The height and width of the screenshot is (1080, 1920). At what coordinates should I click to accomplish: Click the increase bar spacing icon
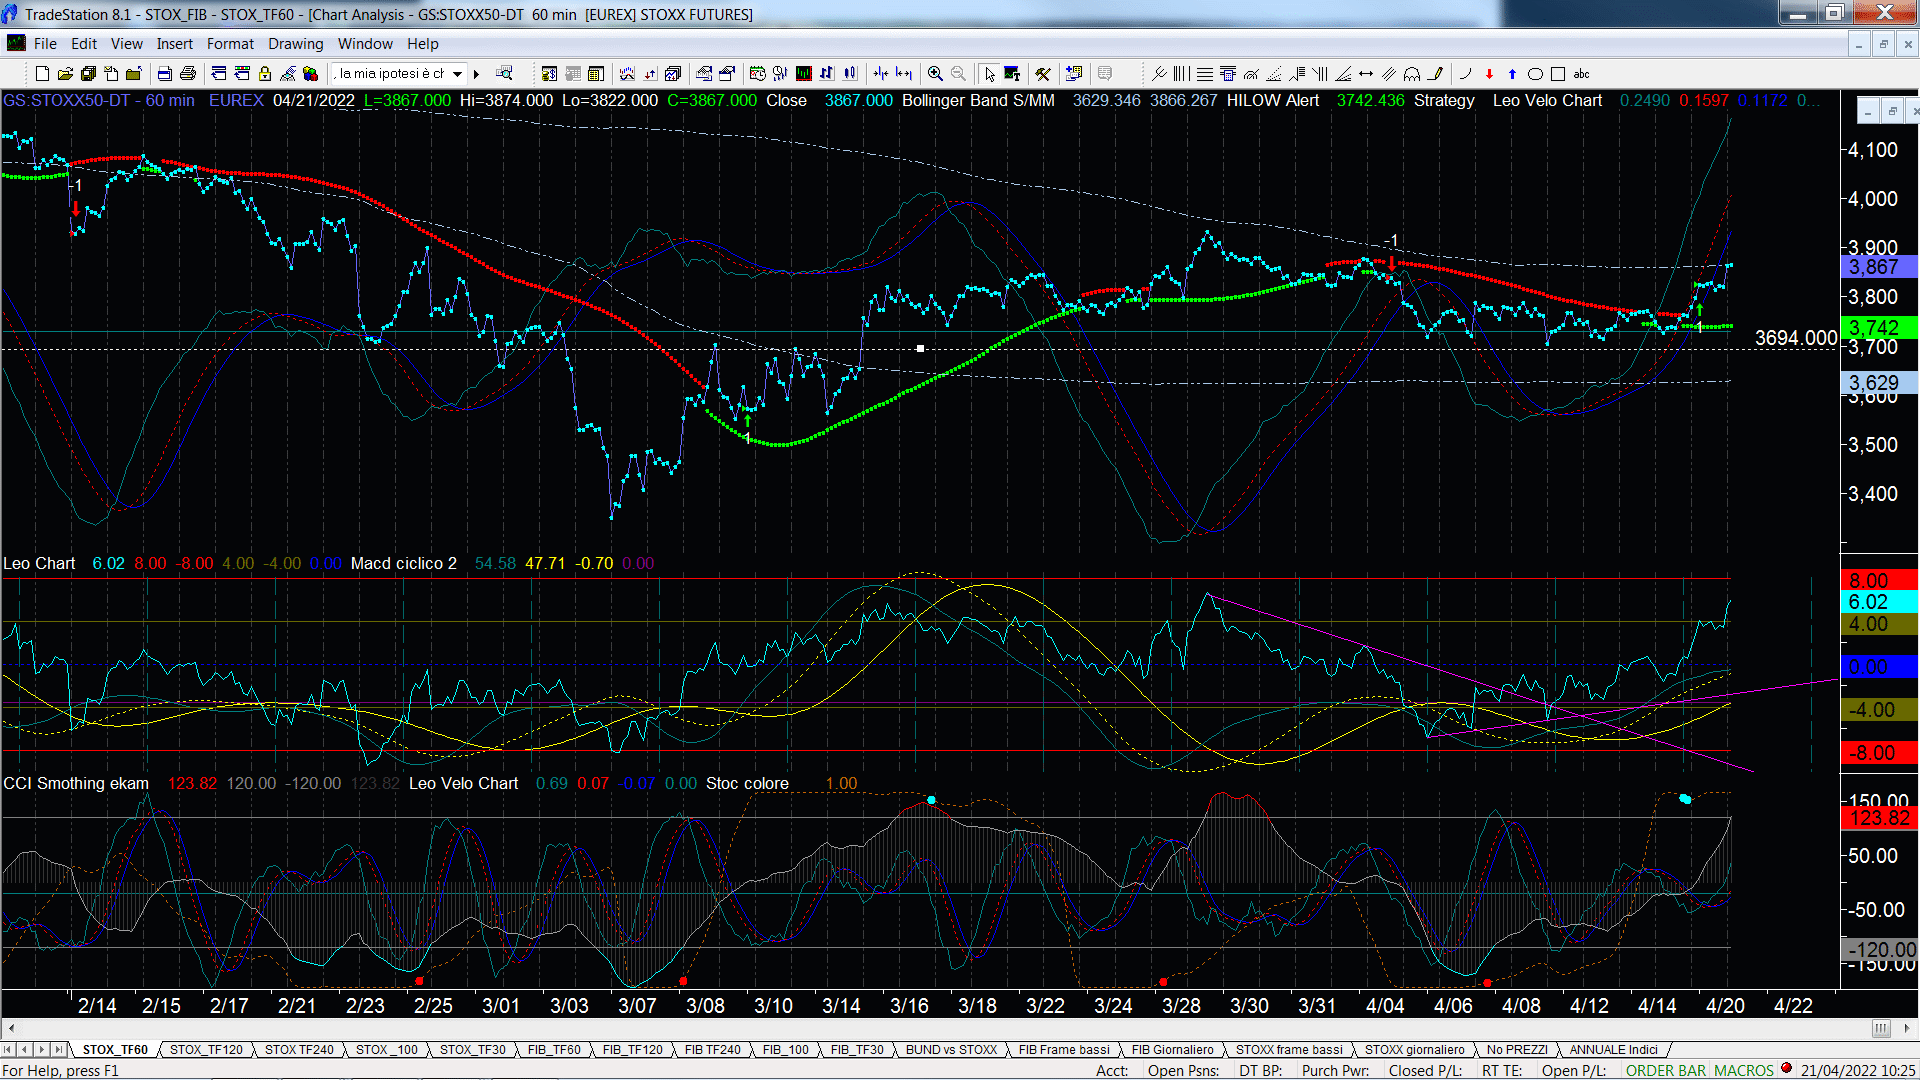pyautogui.click(x=904, y=74)
